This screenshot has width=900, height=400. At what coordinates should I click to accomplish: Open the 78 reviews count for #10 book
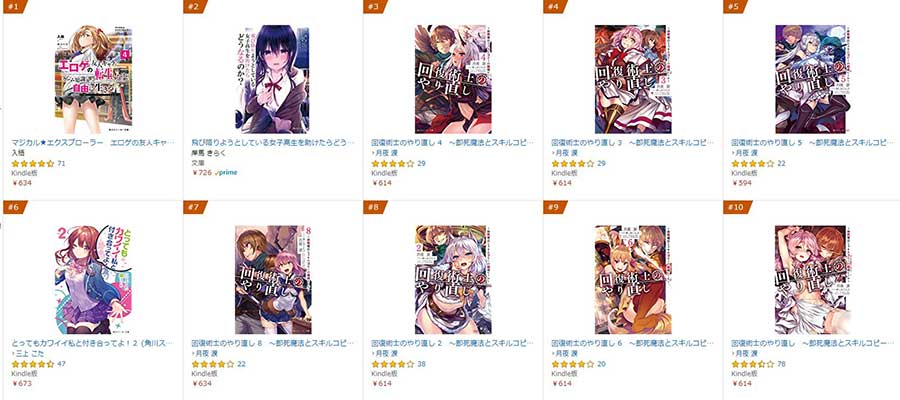(x=781, y=364)
